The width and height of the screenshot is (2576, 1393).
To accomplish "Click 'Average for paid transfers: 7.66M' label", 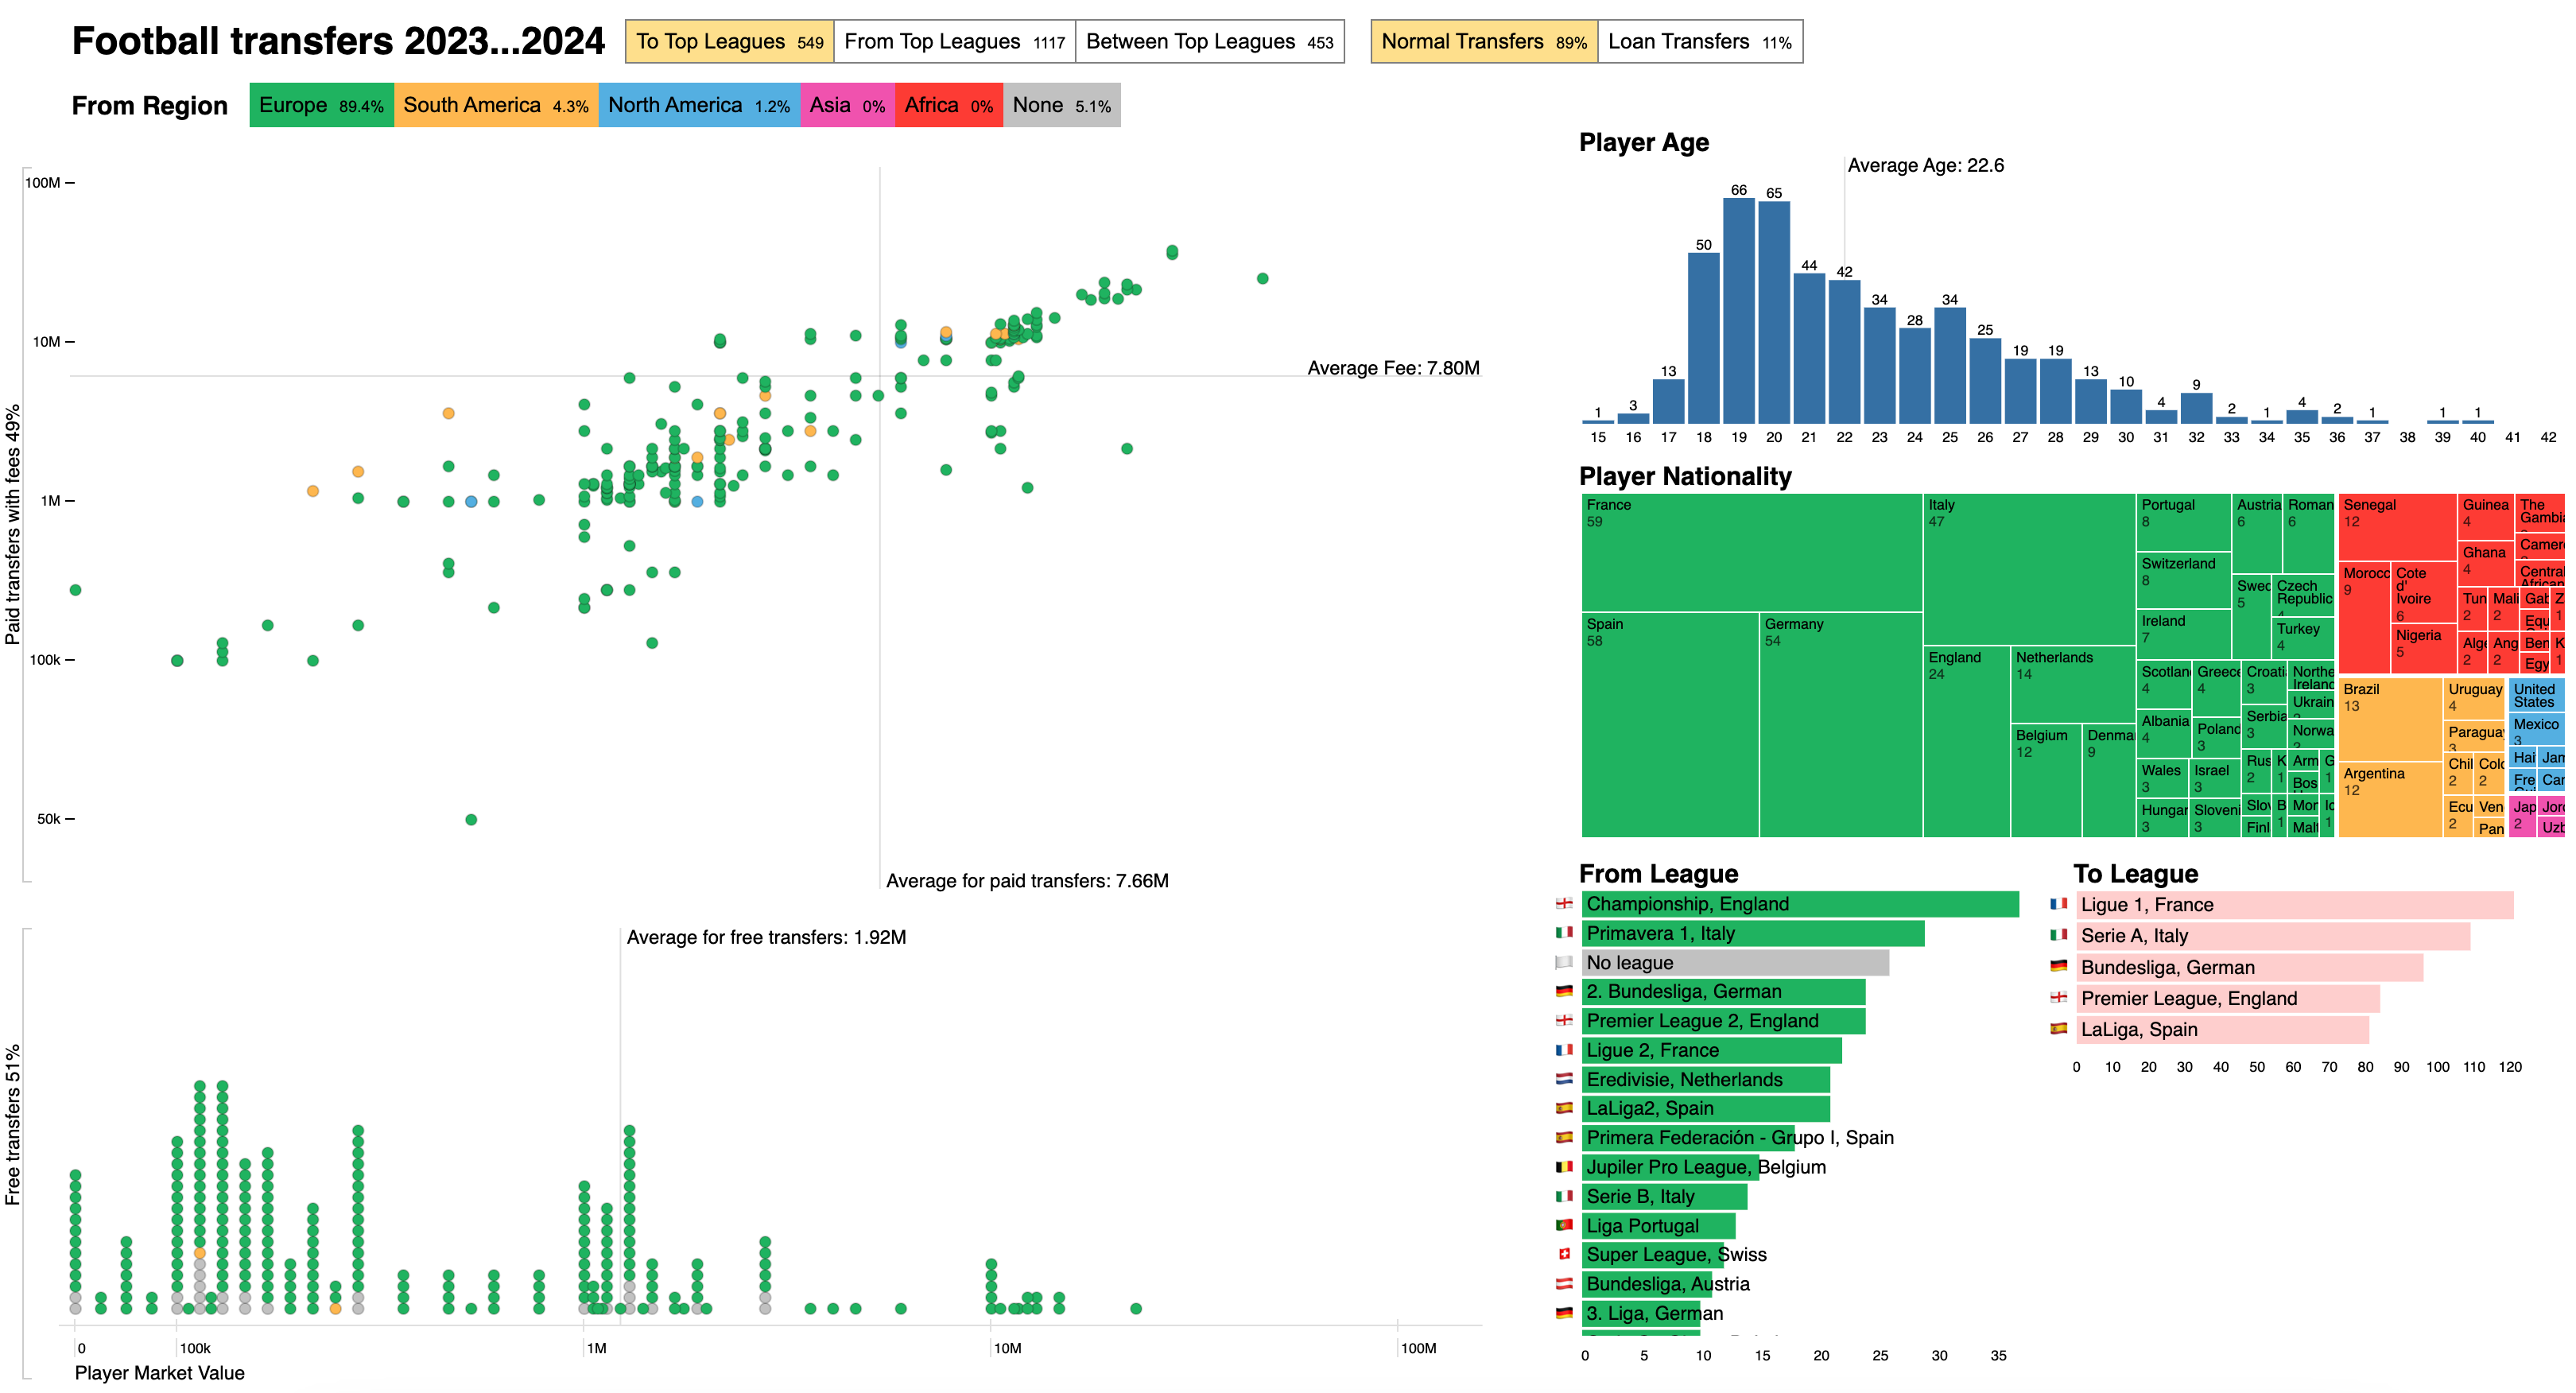I will coord(1027,881).
